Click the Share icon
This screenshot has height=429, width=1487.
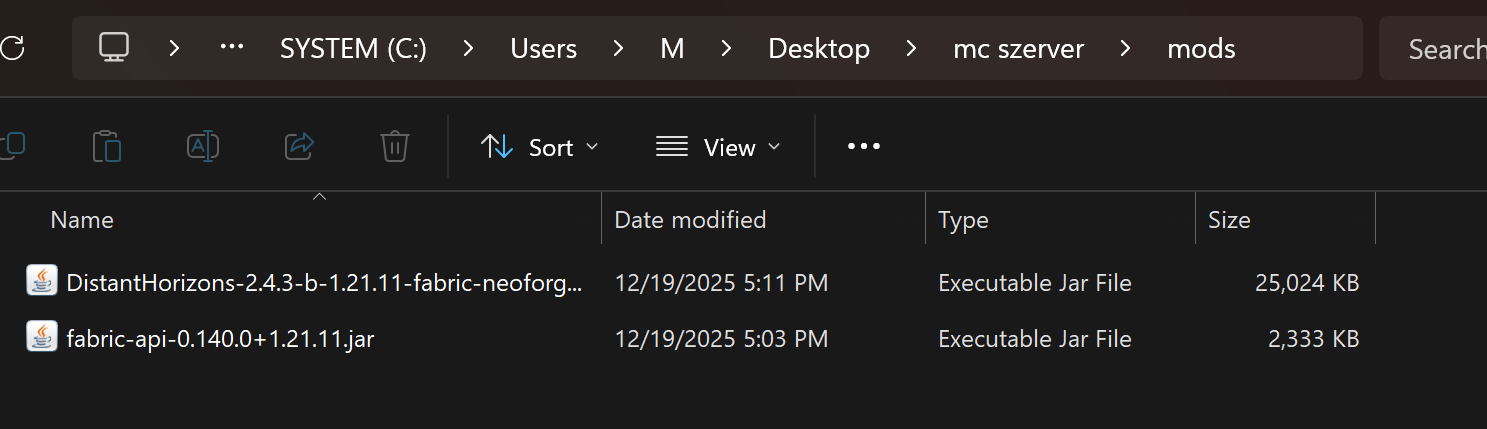point(299,147)
